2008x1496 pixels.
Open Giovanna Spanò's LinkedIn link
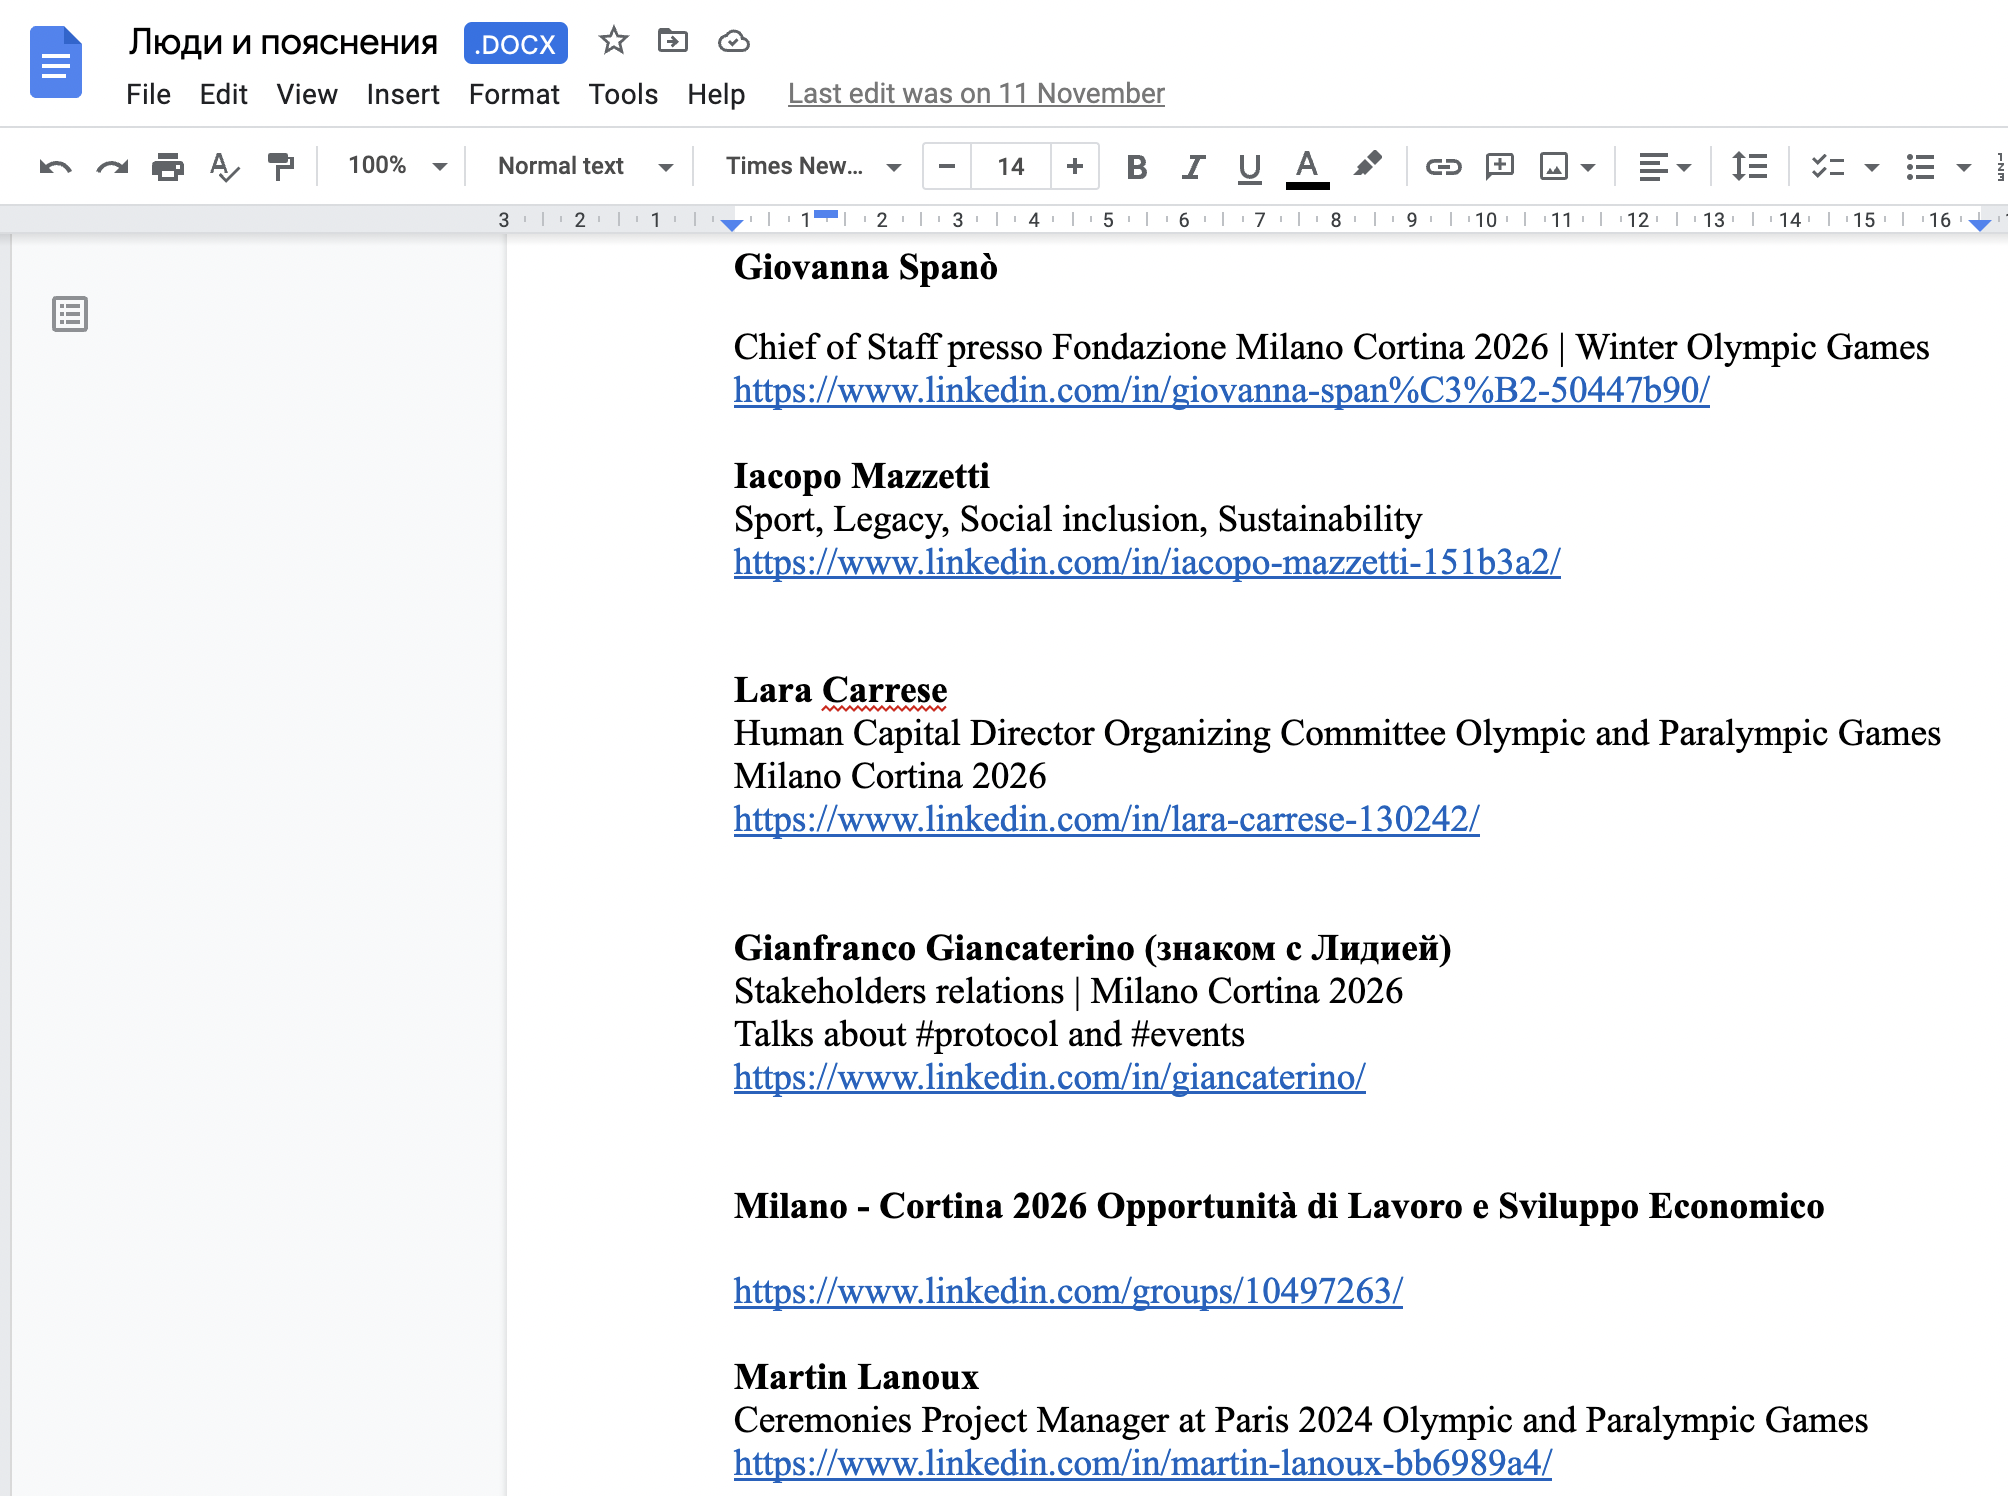1222,390
